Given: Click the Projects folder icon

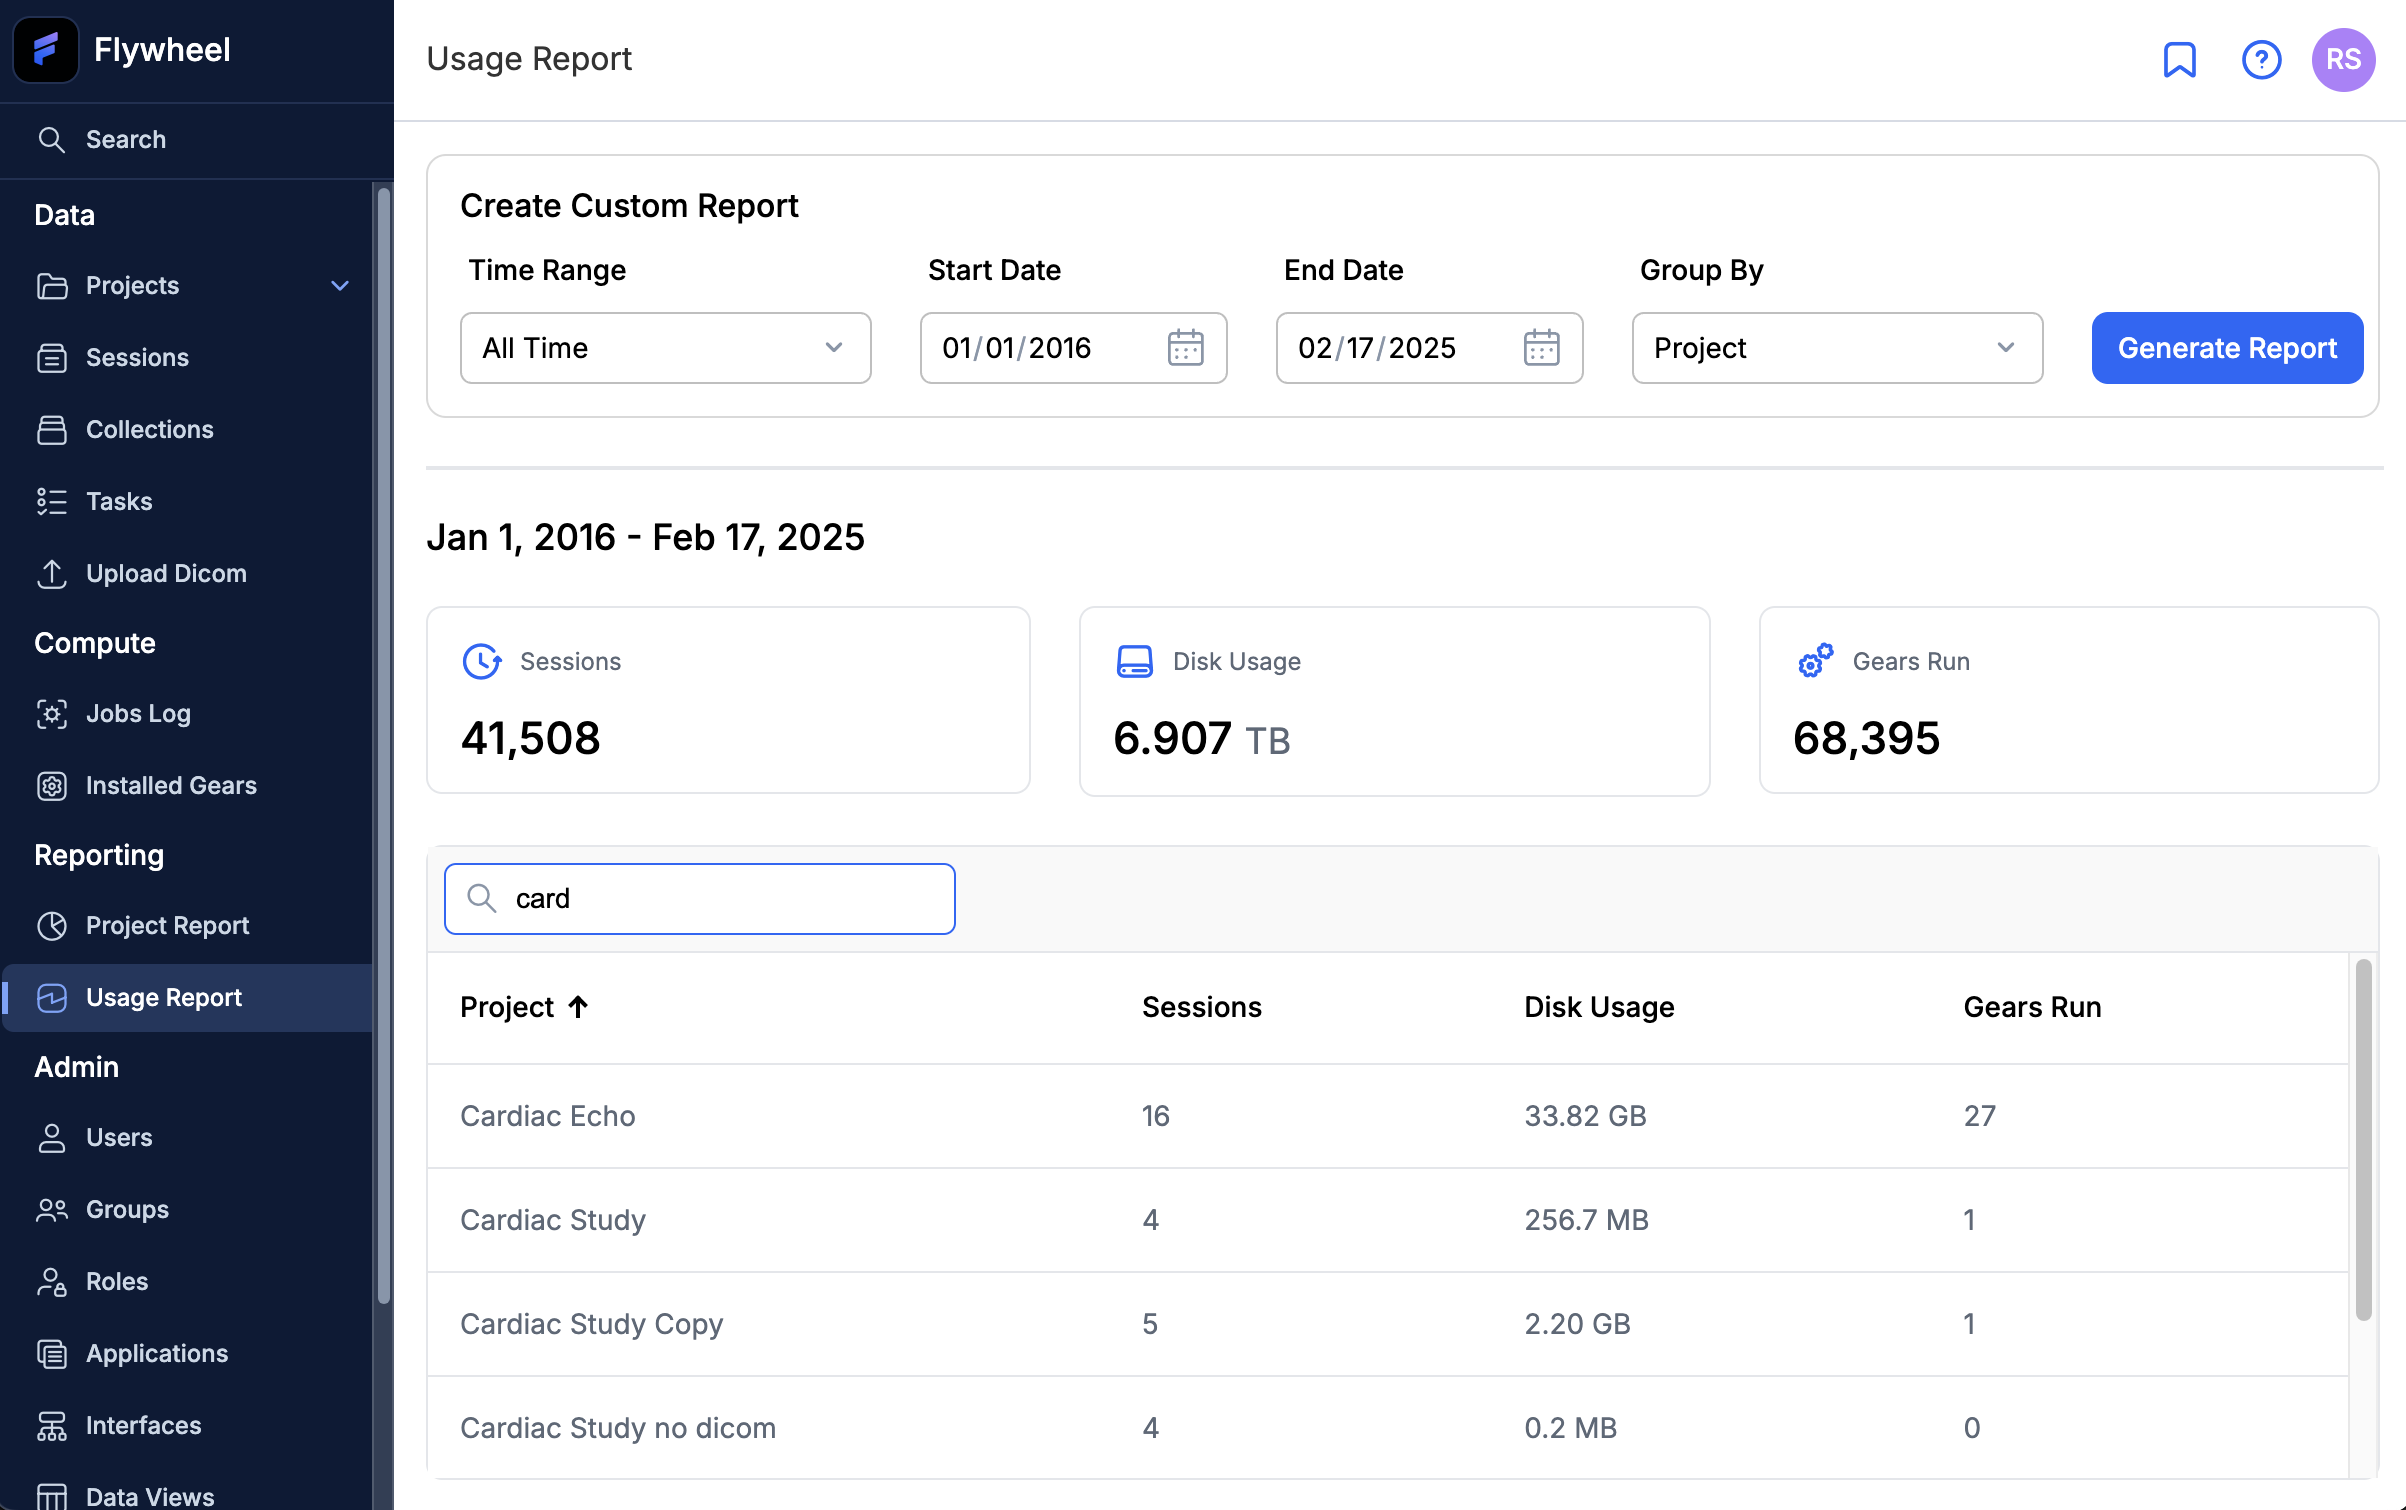Looking at the screenshot, I should click(52, 286).
